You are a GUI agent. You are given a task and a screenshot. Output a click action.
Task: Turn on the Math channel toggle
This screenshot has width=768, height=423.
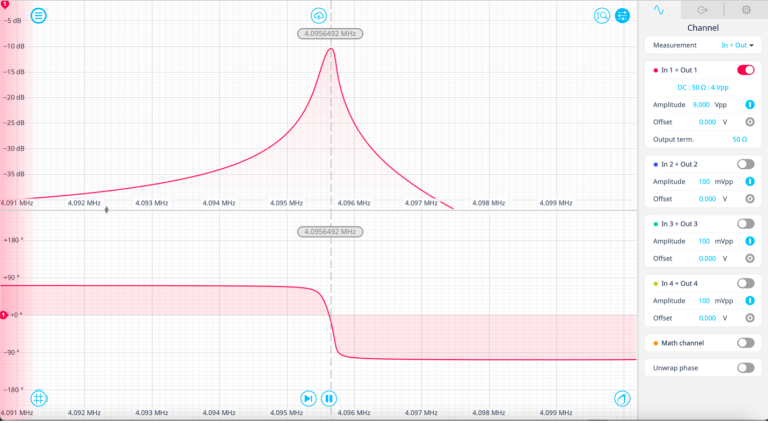(x=745, y=343)
